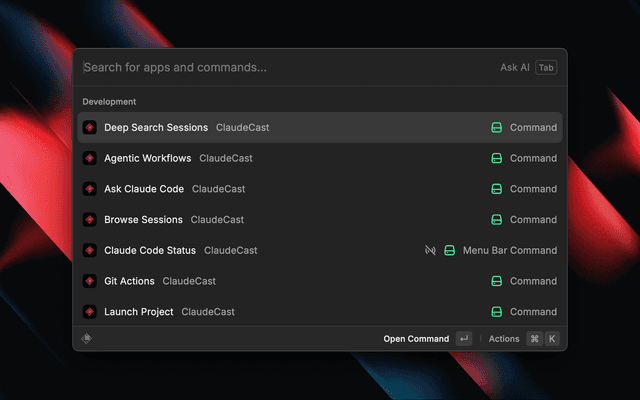Click the Ask AI label

point(515,68)
